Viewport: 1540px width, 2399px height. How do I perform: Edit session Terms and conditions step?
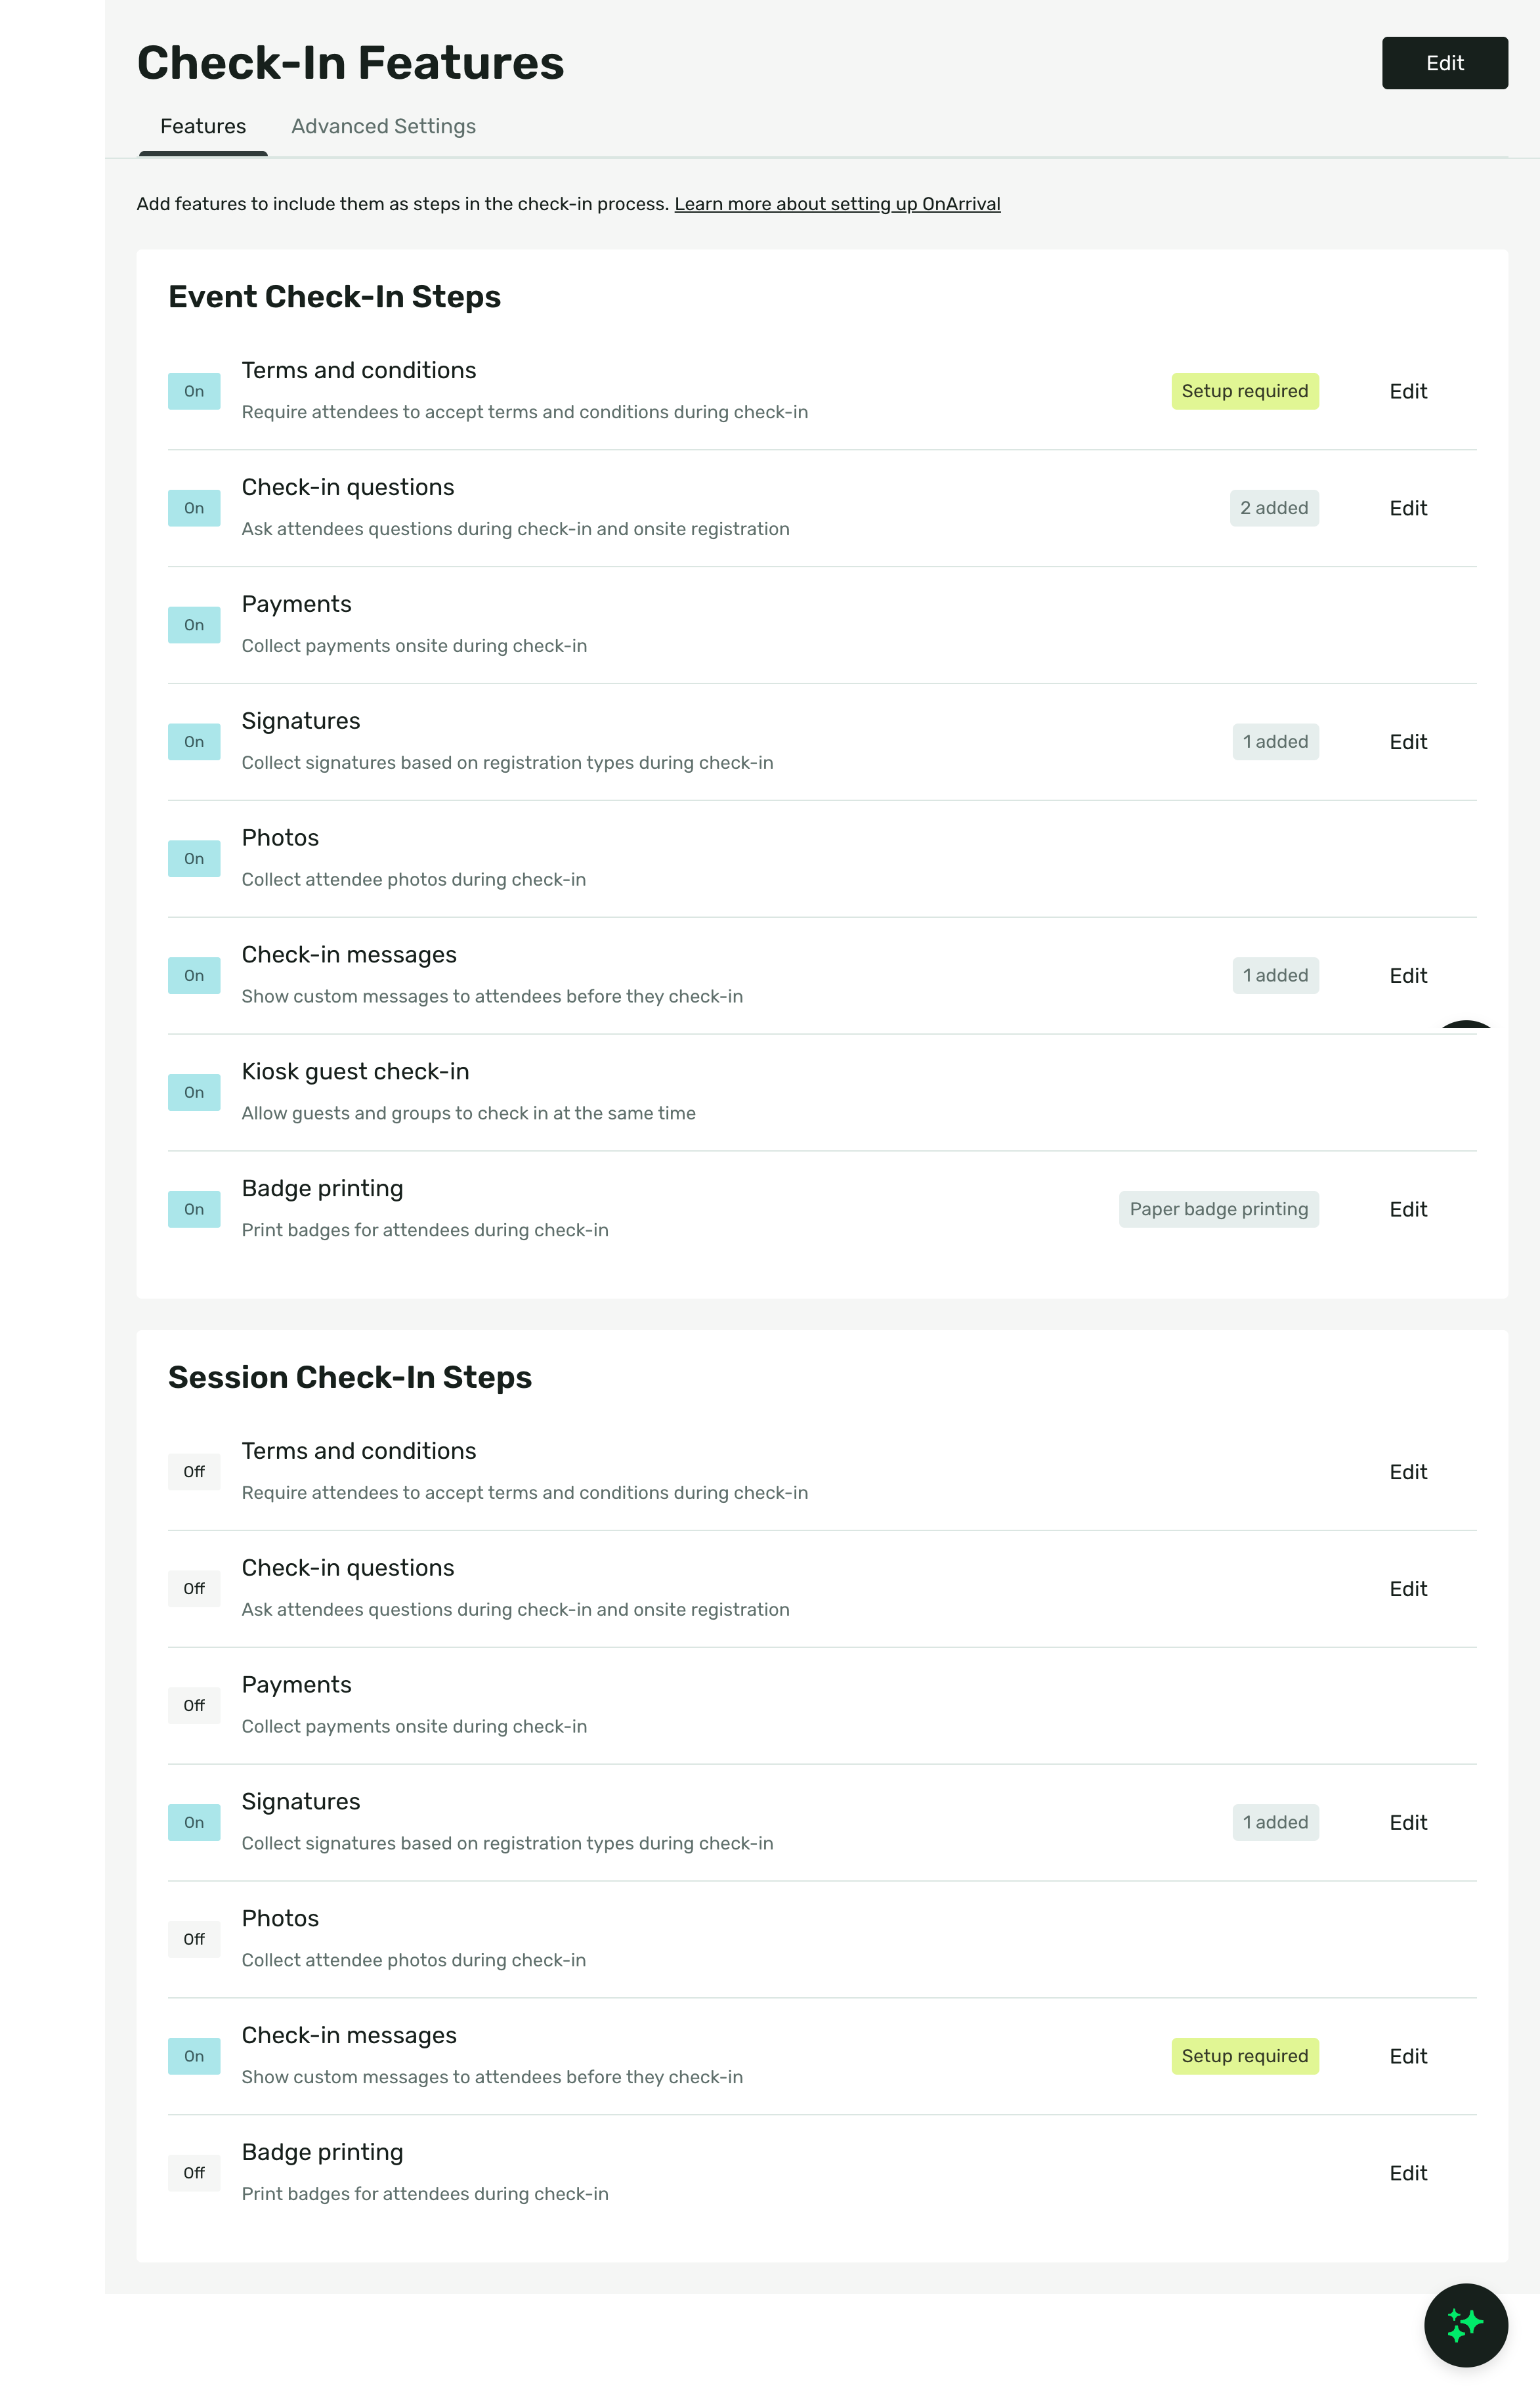[1408, 1472]
